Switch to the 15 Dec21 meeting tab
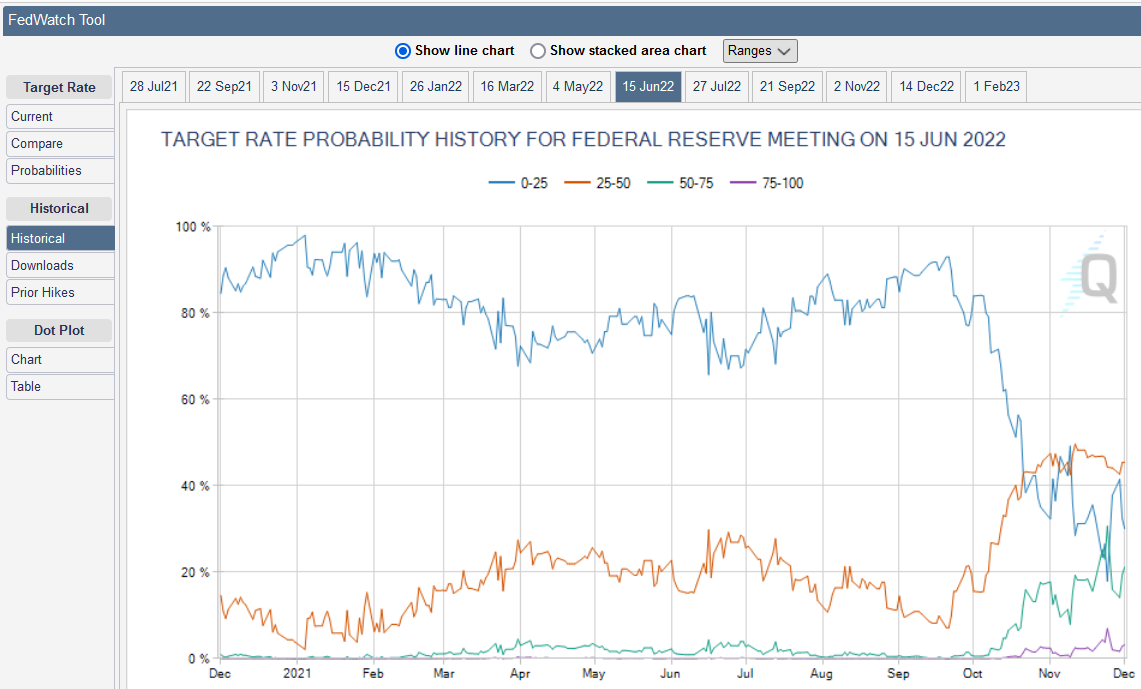Viewport: 1141px width, 689px height. [x=363, y=87]
